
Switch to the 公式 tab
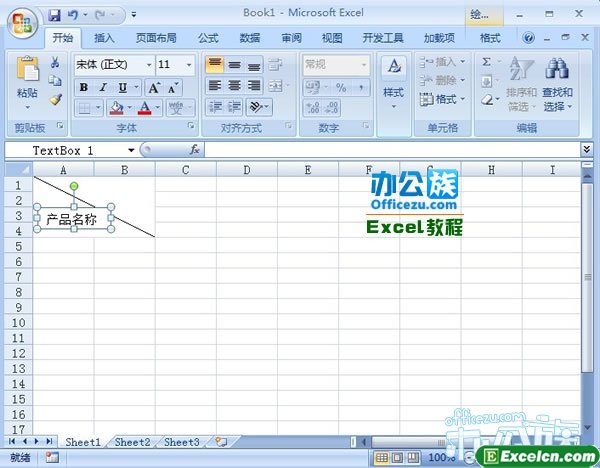tap(208, 38)
